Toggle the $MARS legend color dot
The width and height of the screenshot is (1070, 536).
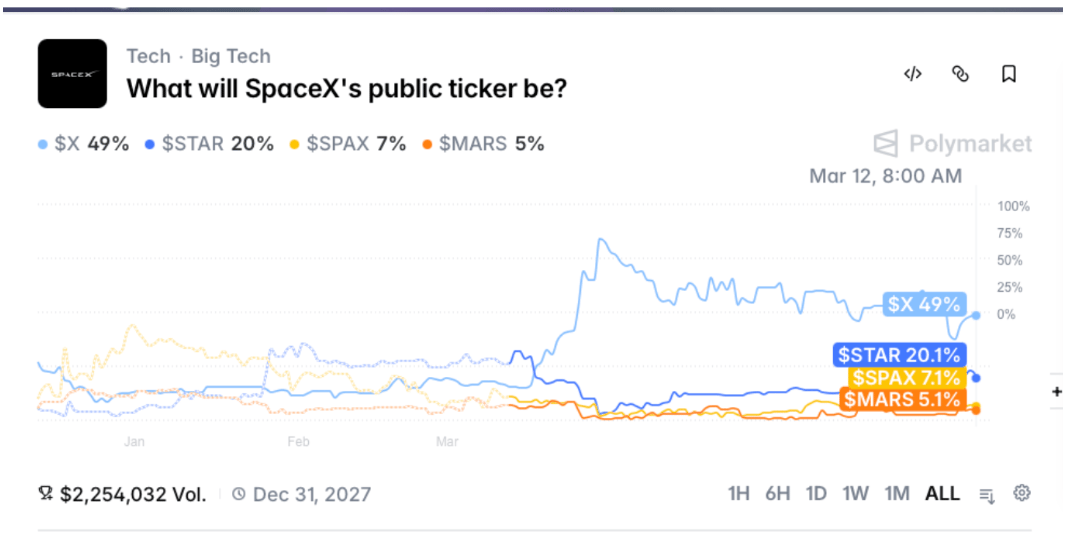tap(427, 145)
